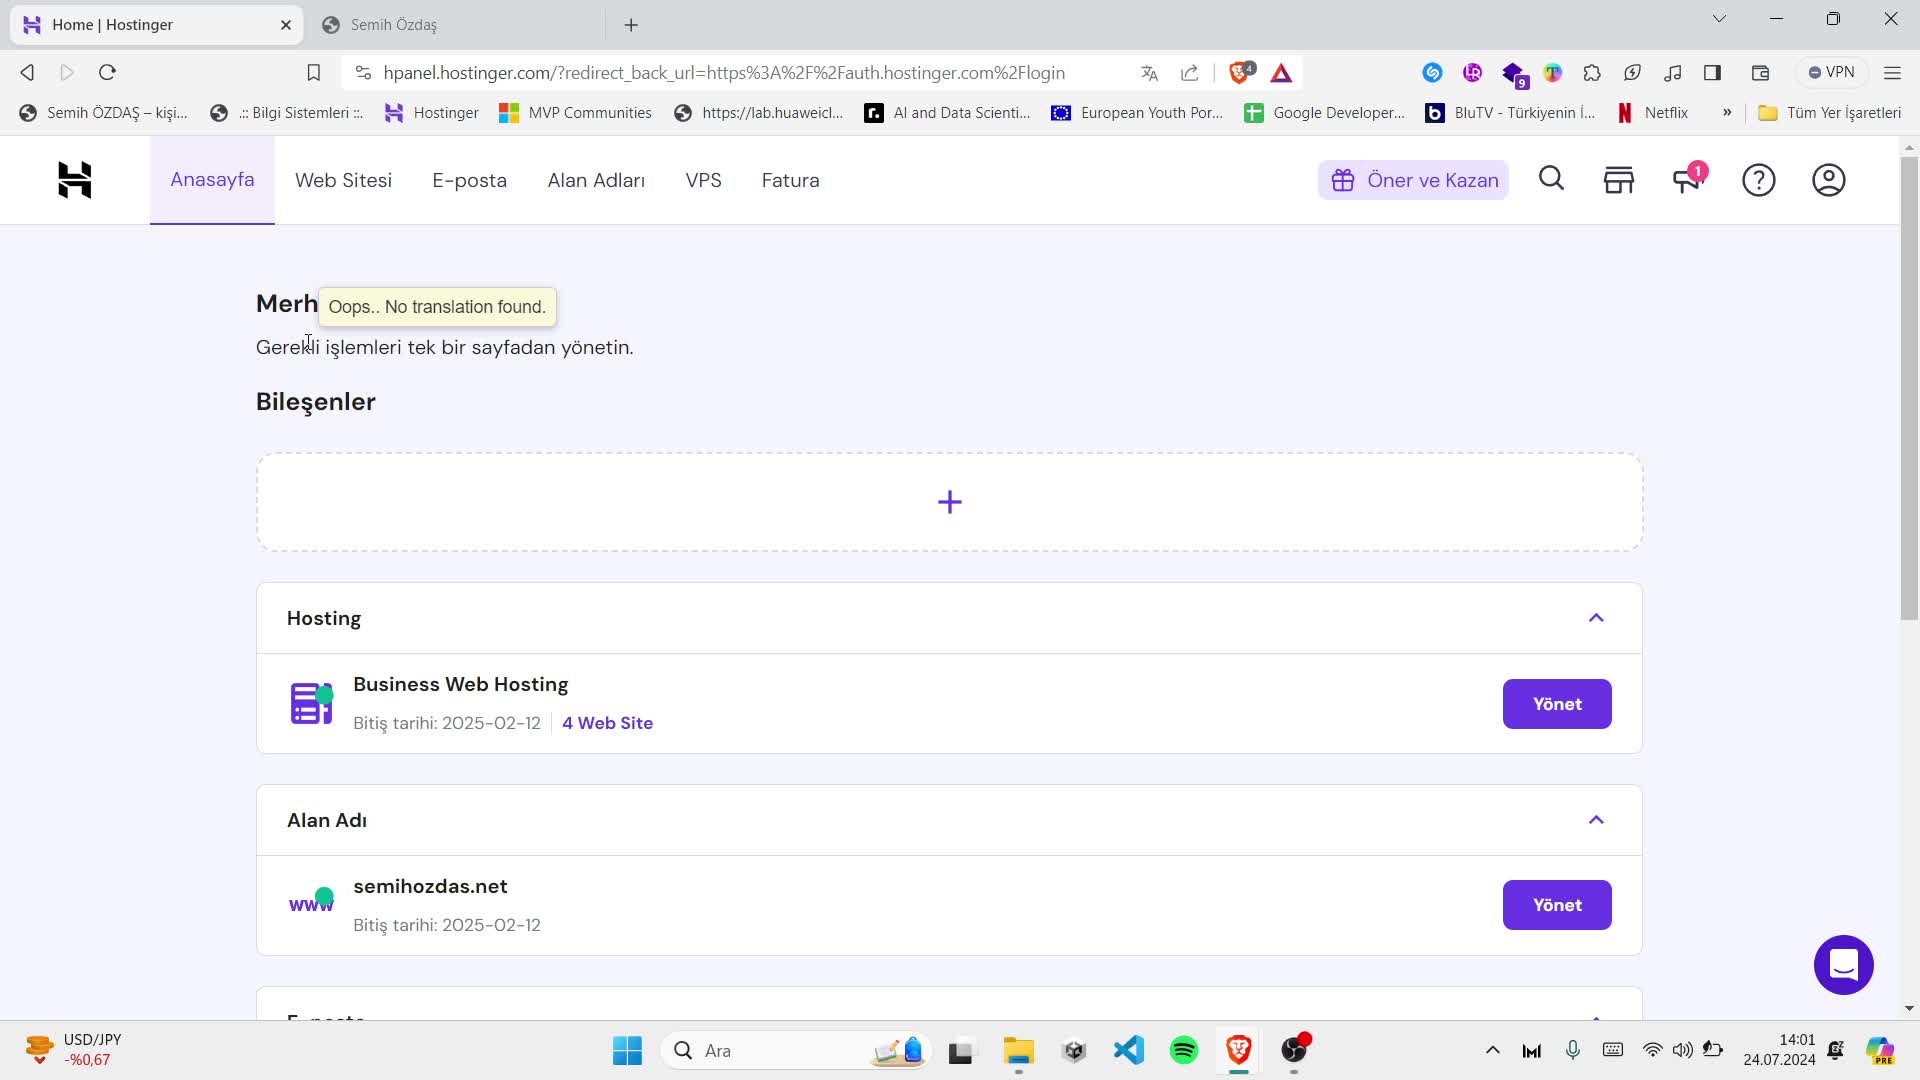
Task: Open Brave Wallet icon
Action: coord(1760,73)
